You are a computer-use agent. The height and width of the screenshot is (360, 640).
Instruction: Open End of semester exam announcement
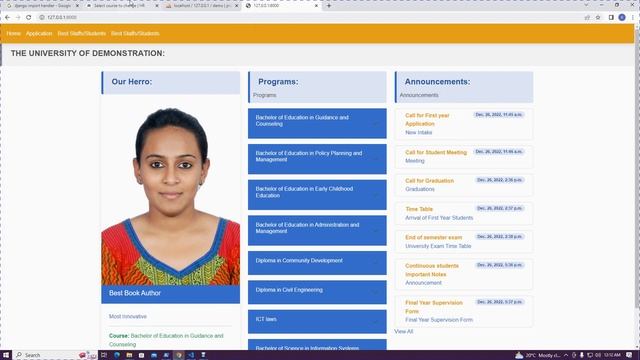click(433, 238)
